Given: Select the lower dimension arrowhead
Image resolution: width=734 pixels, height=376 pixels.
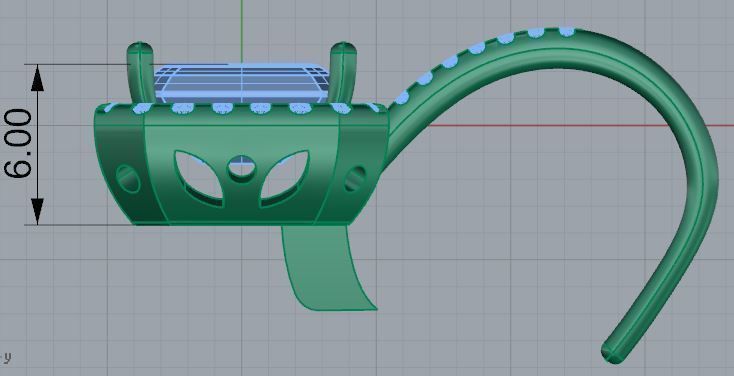Looking at the screenshot, I should pos(37,211).
